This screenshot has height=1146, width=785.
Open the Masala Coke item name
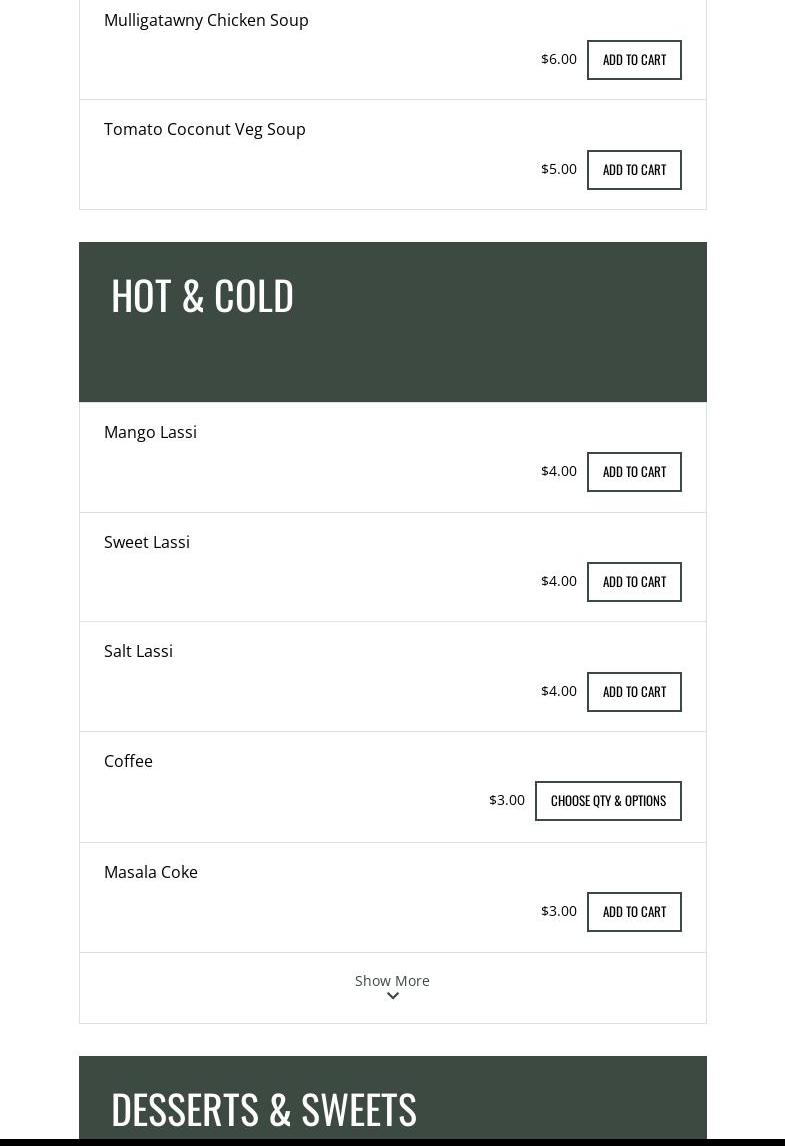coord(151,872)
